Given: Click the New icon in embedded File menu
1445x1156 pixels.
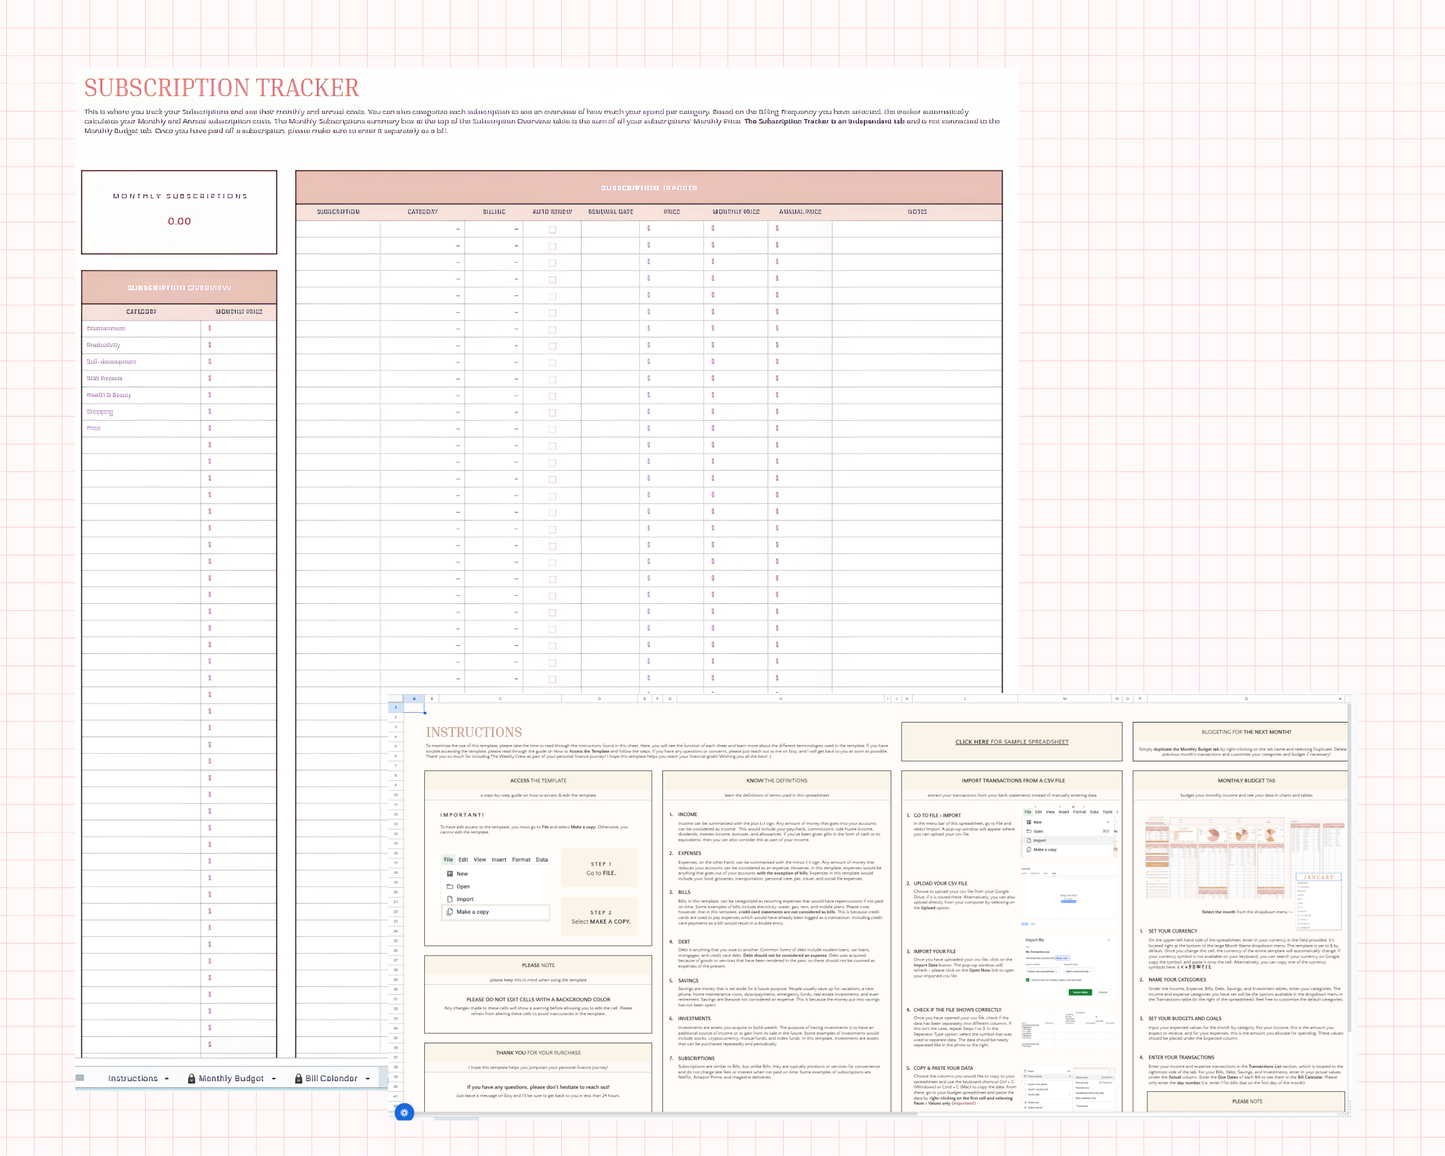Looking at the screenshot, I should point(450,874).
